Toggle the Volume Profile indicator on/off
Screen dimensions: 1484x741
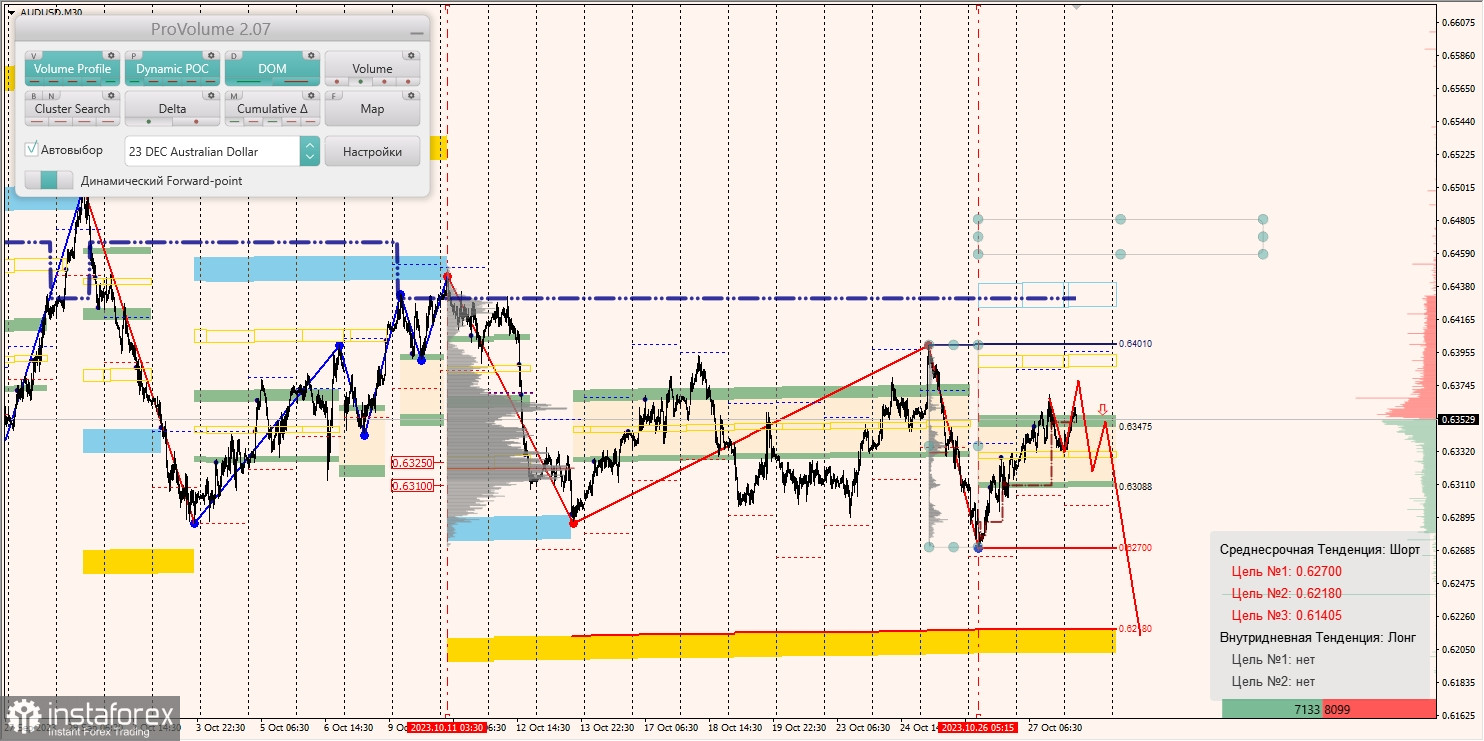(72, 69)
